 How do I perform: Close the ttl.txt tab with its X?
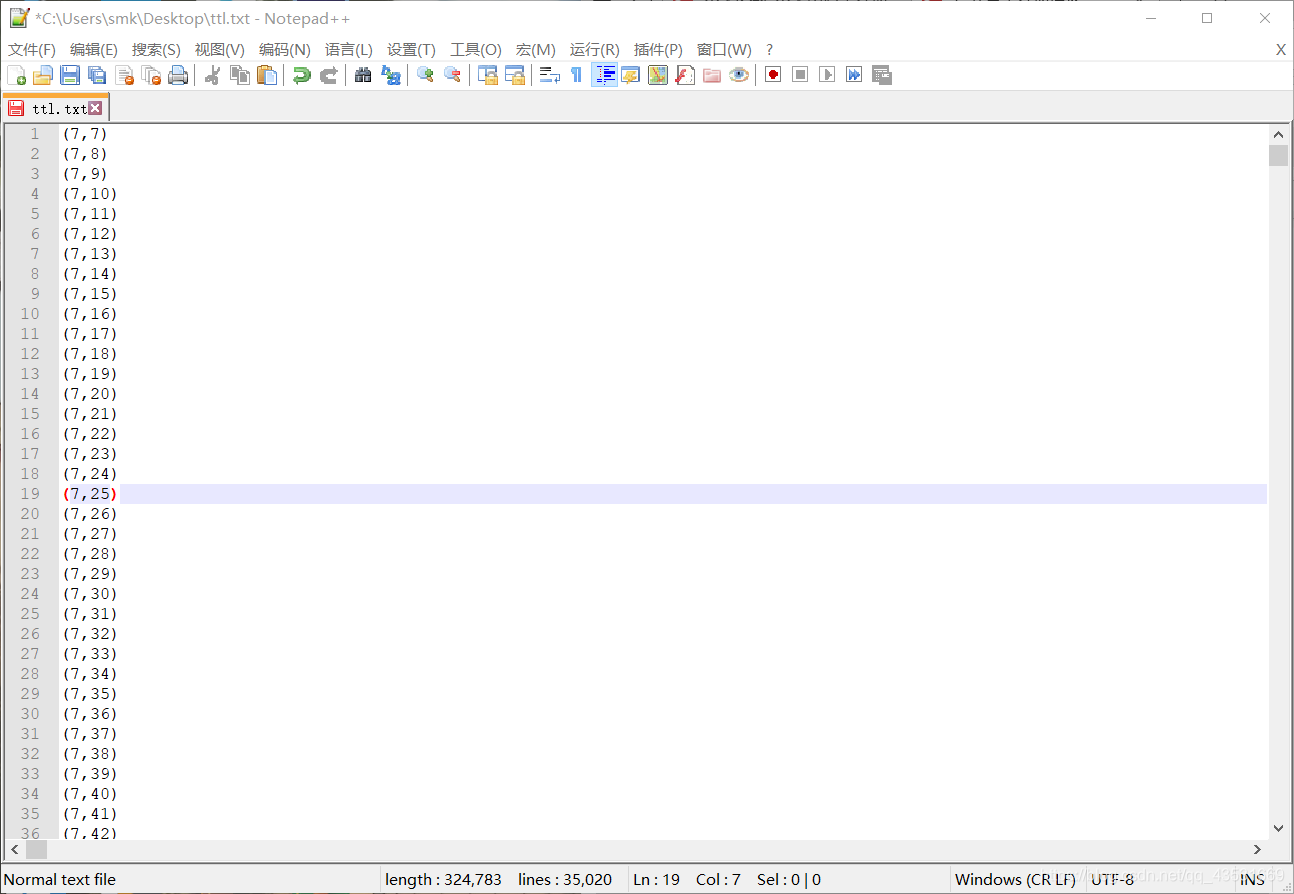[x=95, y=108]
